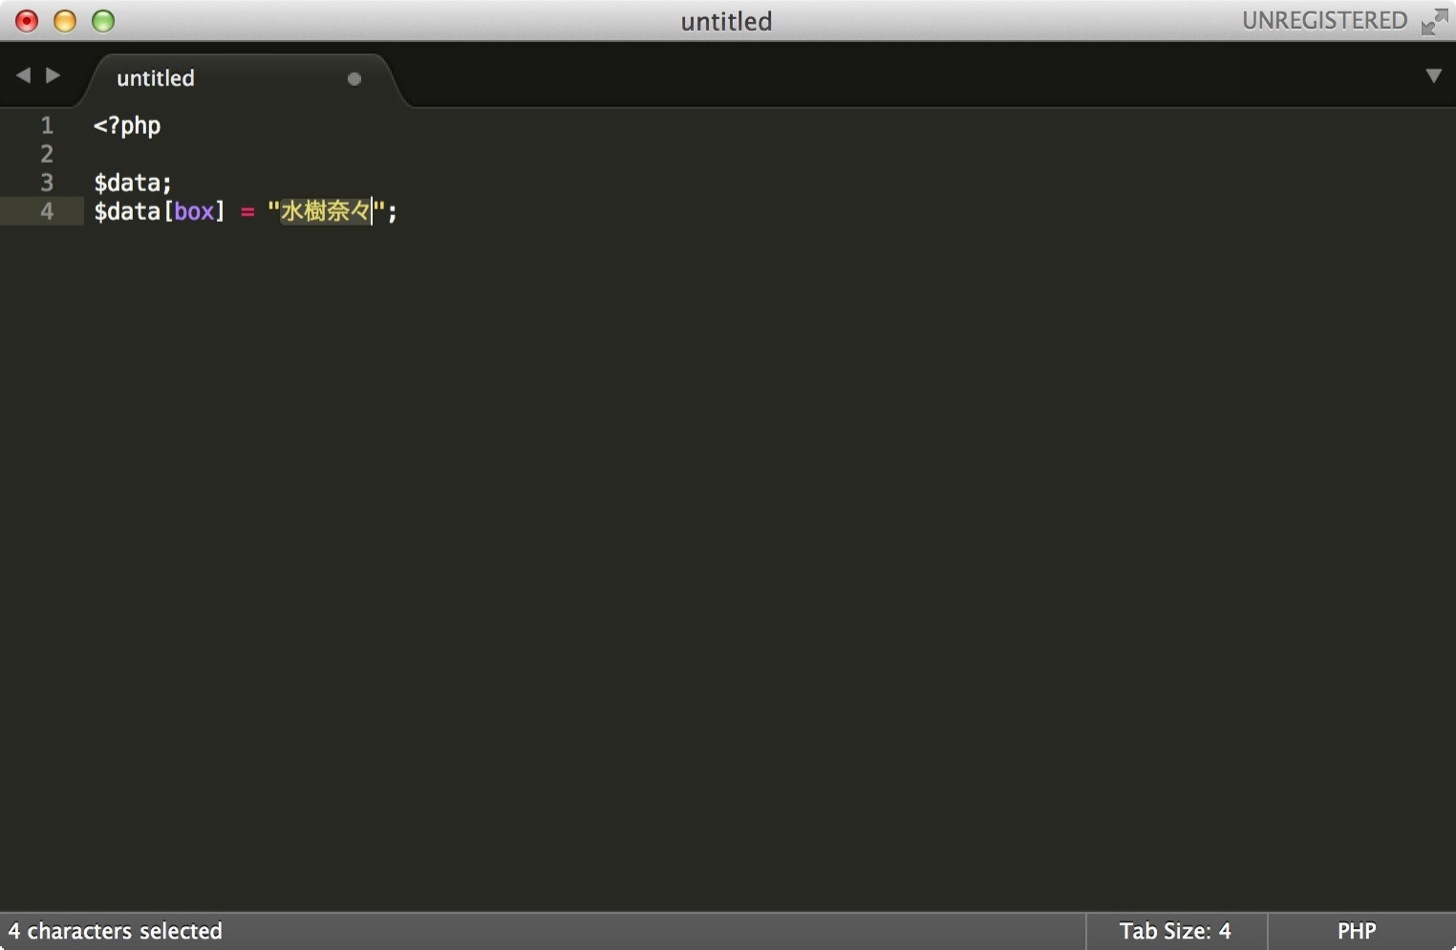Screen dimensions: 1456x950
Task: Click the green zoom window button
Action: 103,21
